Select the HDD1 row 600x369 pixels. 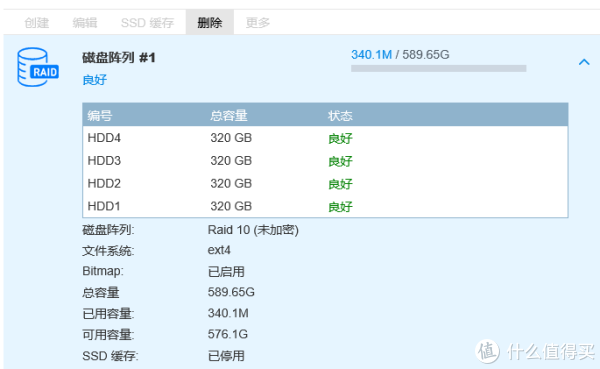[x=325, y=206]
